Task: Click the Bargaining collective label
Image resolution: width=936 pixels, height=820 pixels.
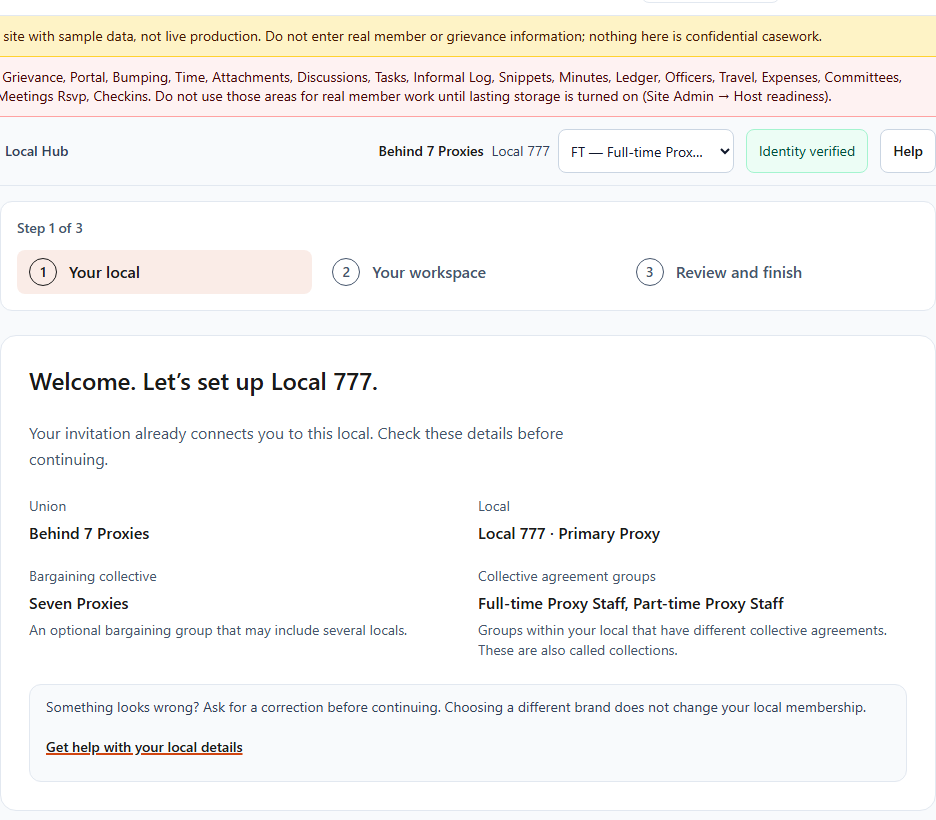Action: pos(93,577)
